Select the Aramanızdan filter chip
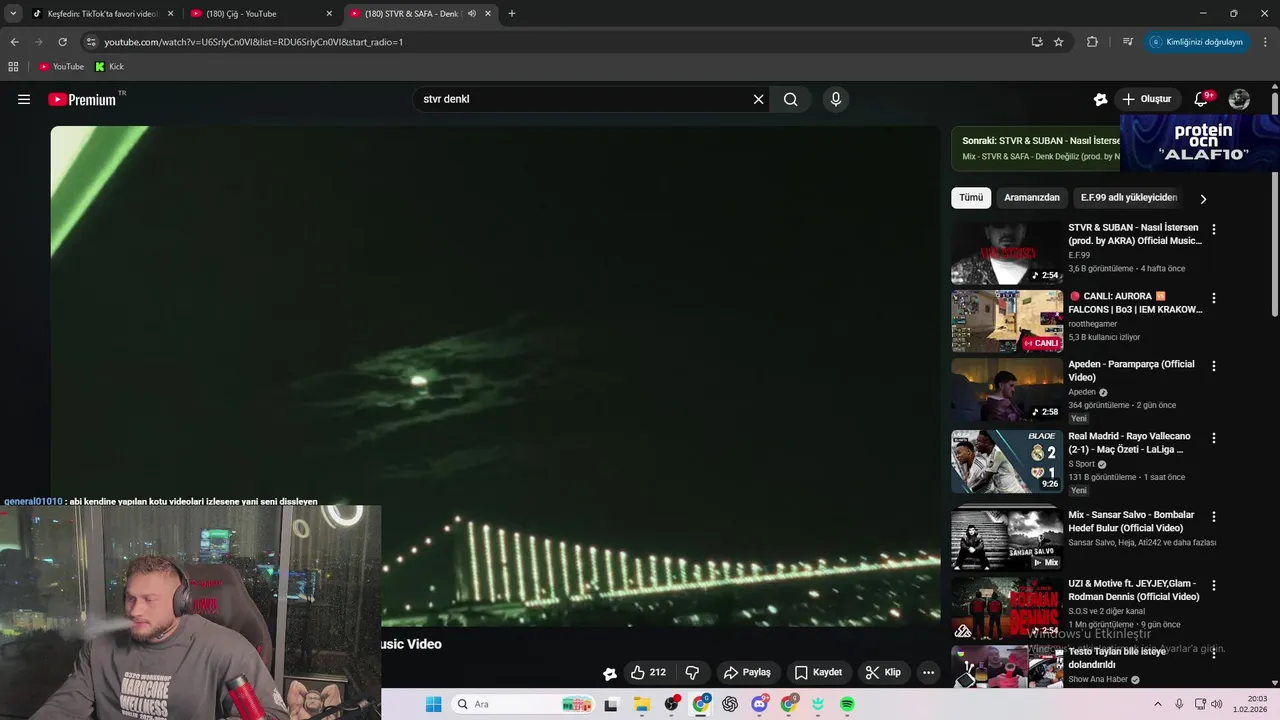 tap(1032, 197)
